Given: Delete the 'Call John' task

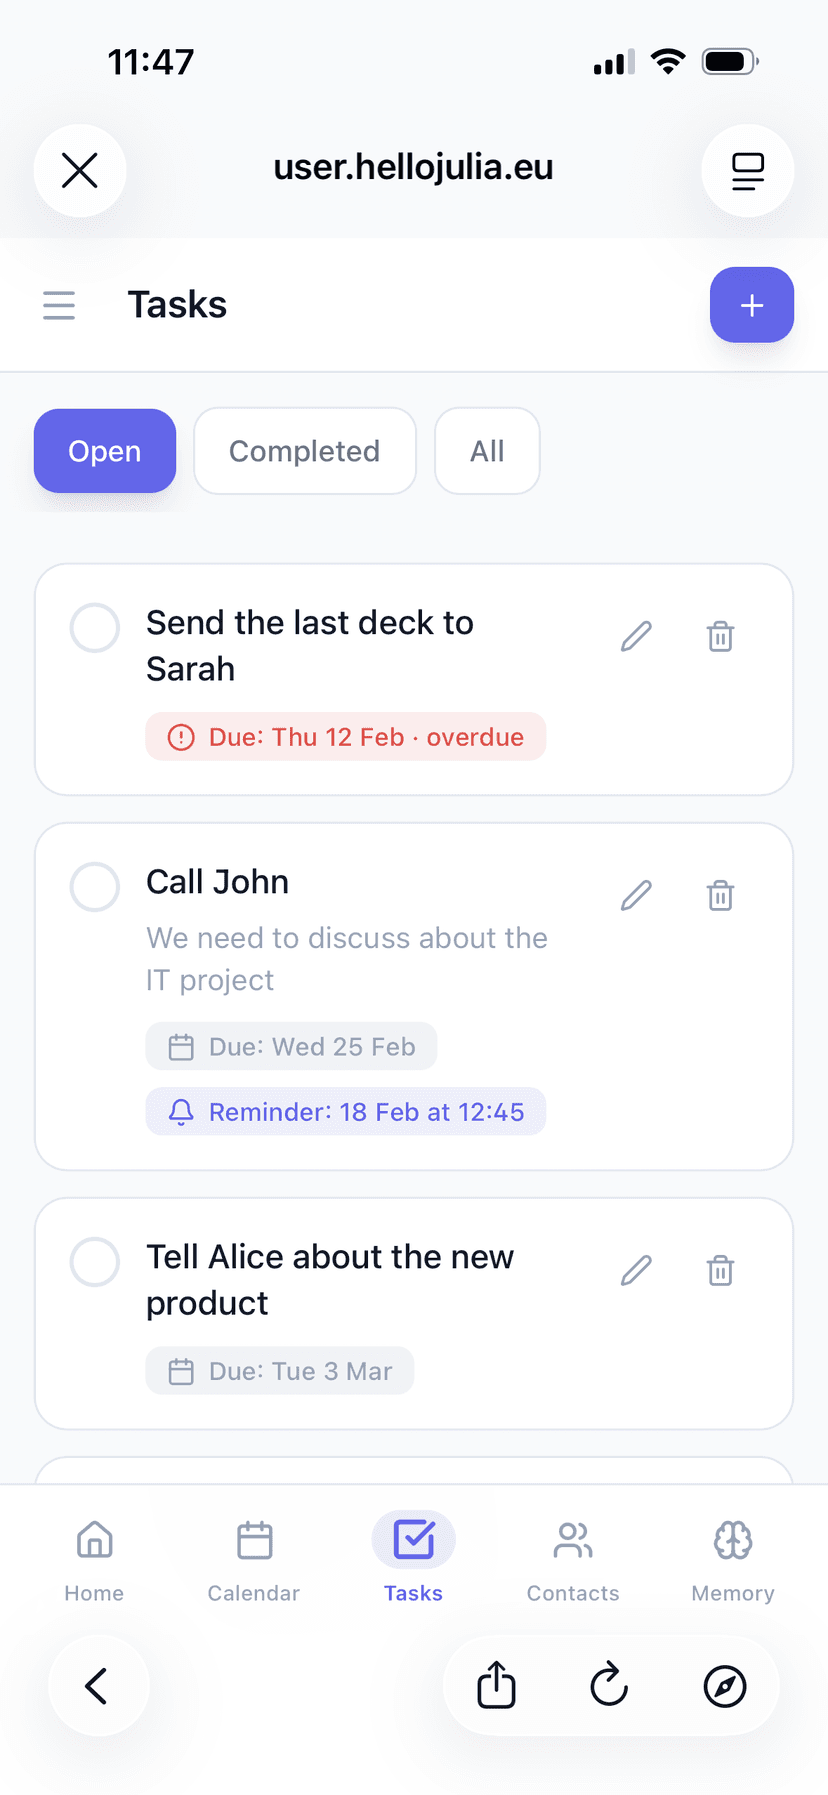Looking at the screenshot, I should pyautogui.click(x=720, y=896).
